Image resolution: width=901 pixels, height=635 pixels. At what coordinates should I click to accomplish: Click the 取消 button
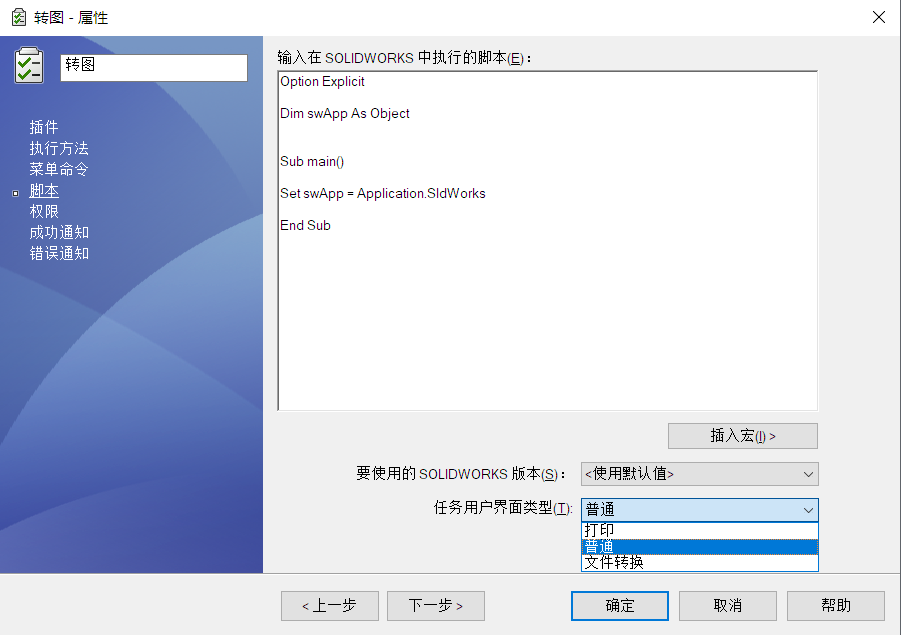[x=727, y=606]
